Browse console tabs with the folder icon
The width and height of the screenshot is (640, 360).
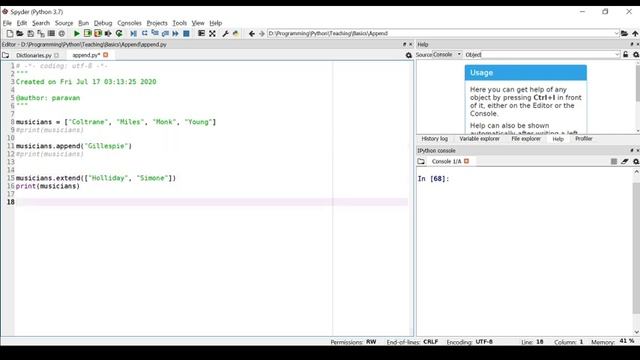pyautogui.click(x=421, y=162)
